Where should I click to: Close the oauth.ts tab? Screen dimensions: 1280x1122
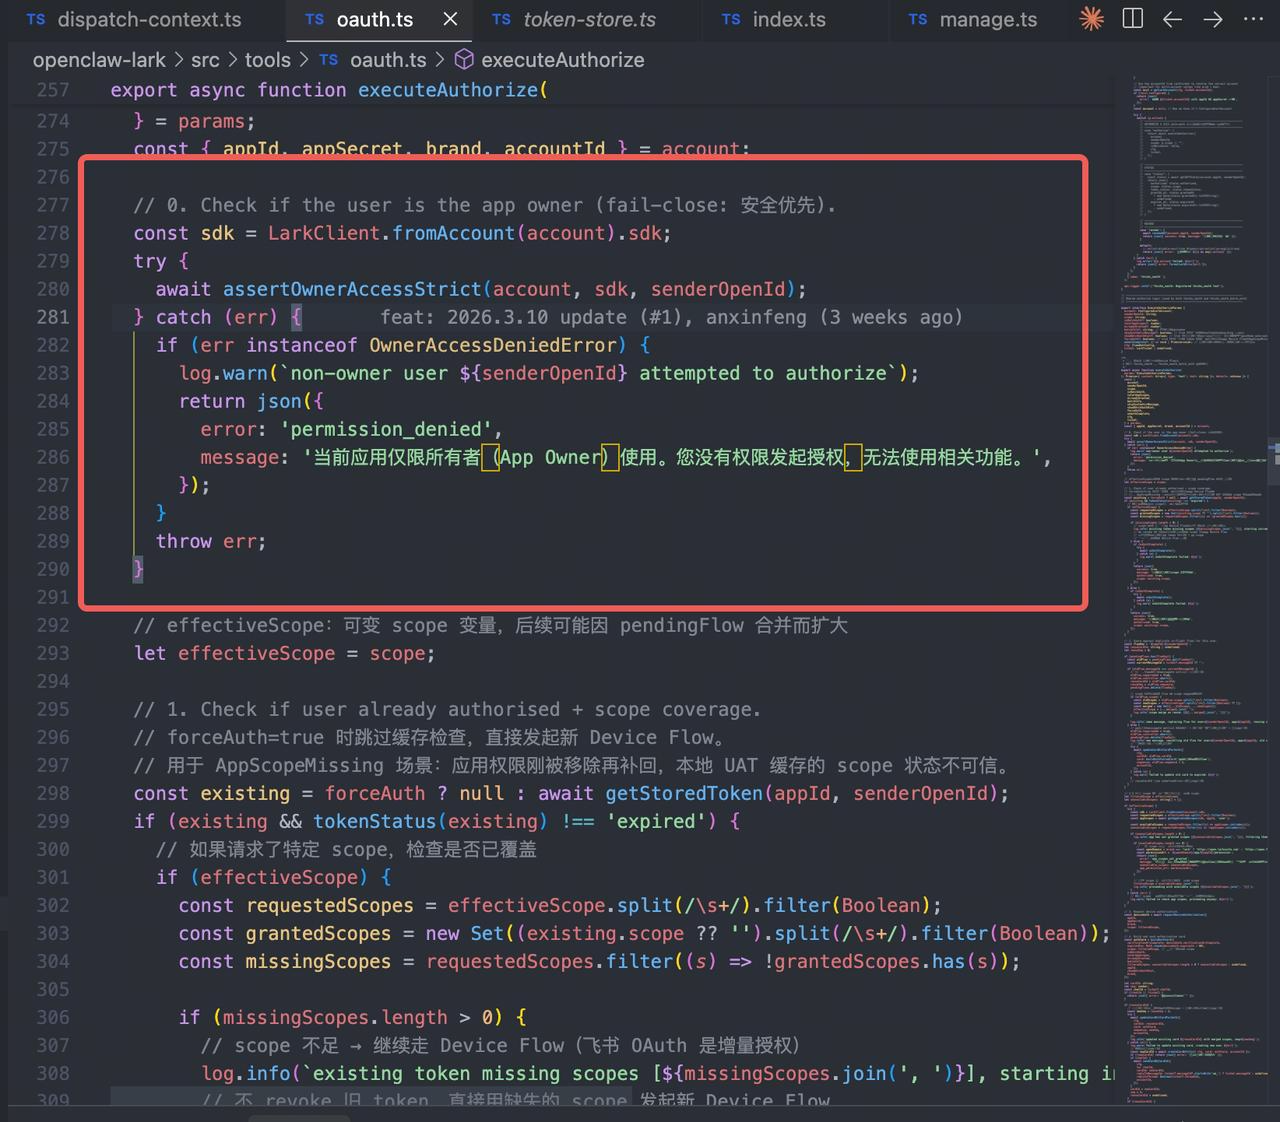pos(451,19)
